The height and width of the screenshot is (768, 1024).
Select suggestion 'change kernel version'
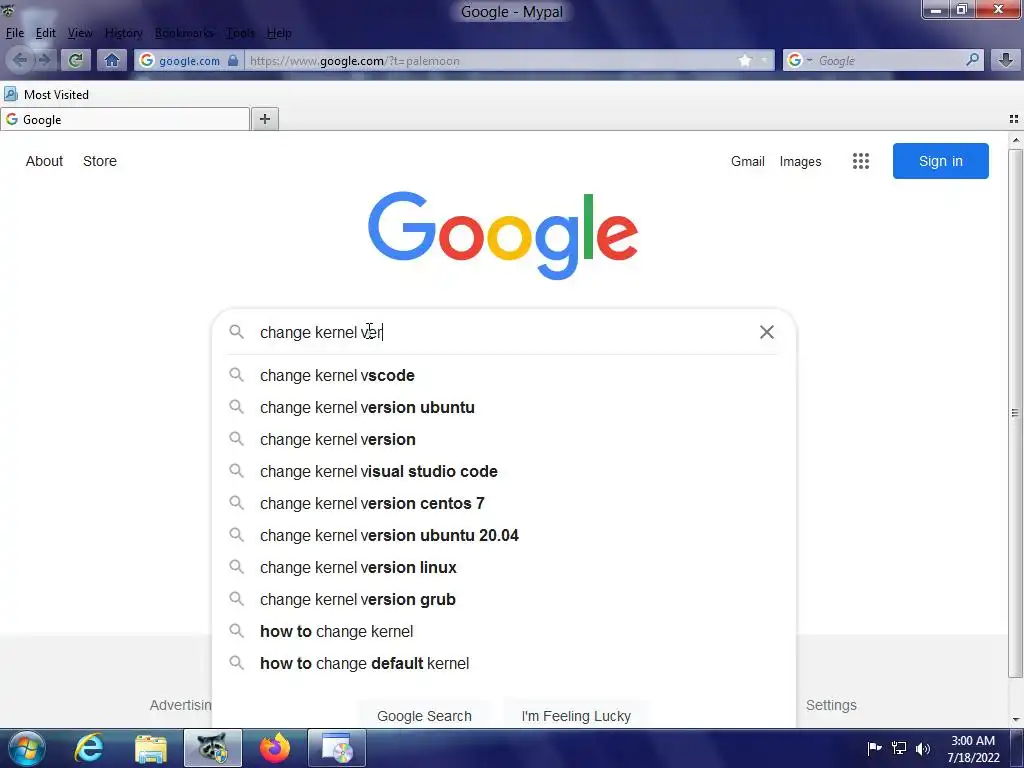504,440
